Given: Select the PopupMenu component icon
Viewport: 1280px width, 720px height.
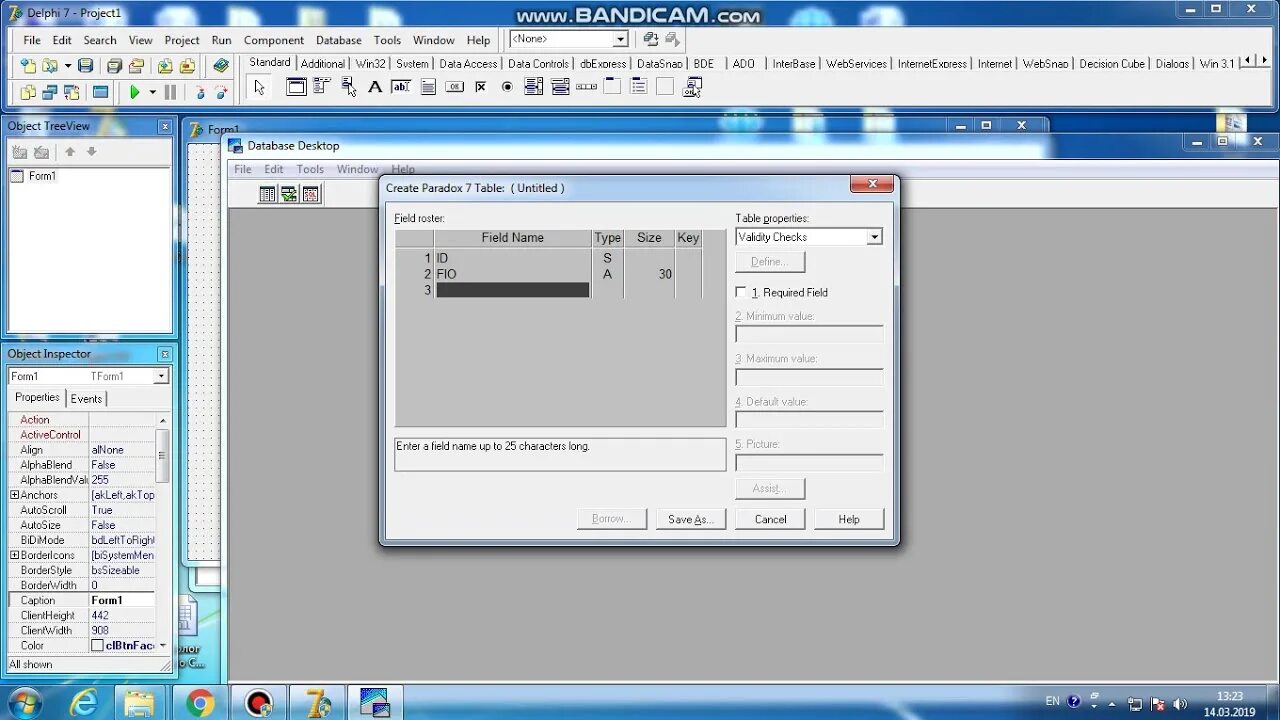Looking at the screenshot, I should 349,87.
